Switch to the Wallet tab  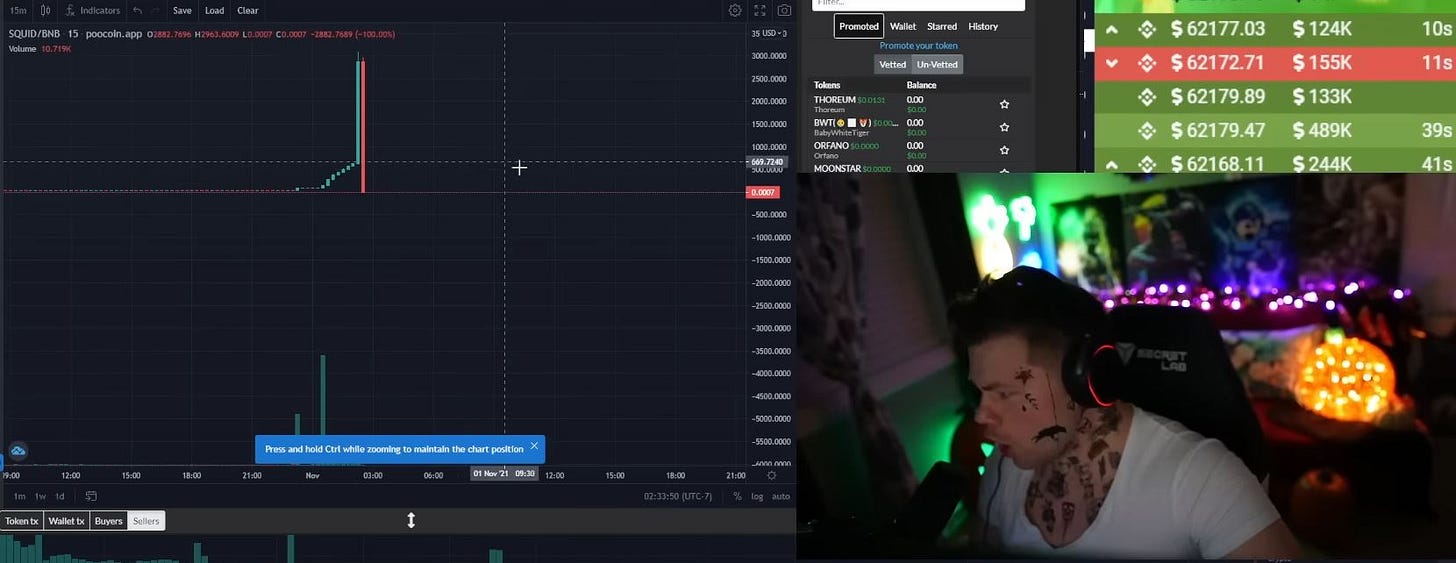(x=903, y=26)
